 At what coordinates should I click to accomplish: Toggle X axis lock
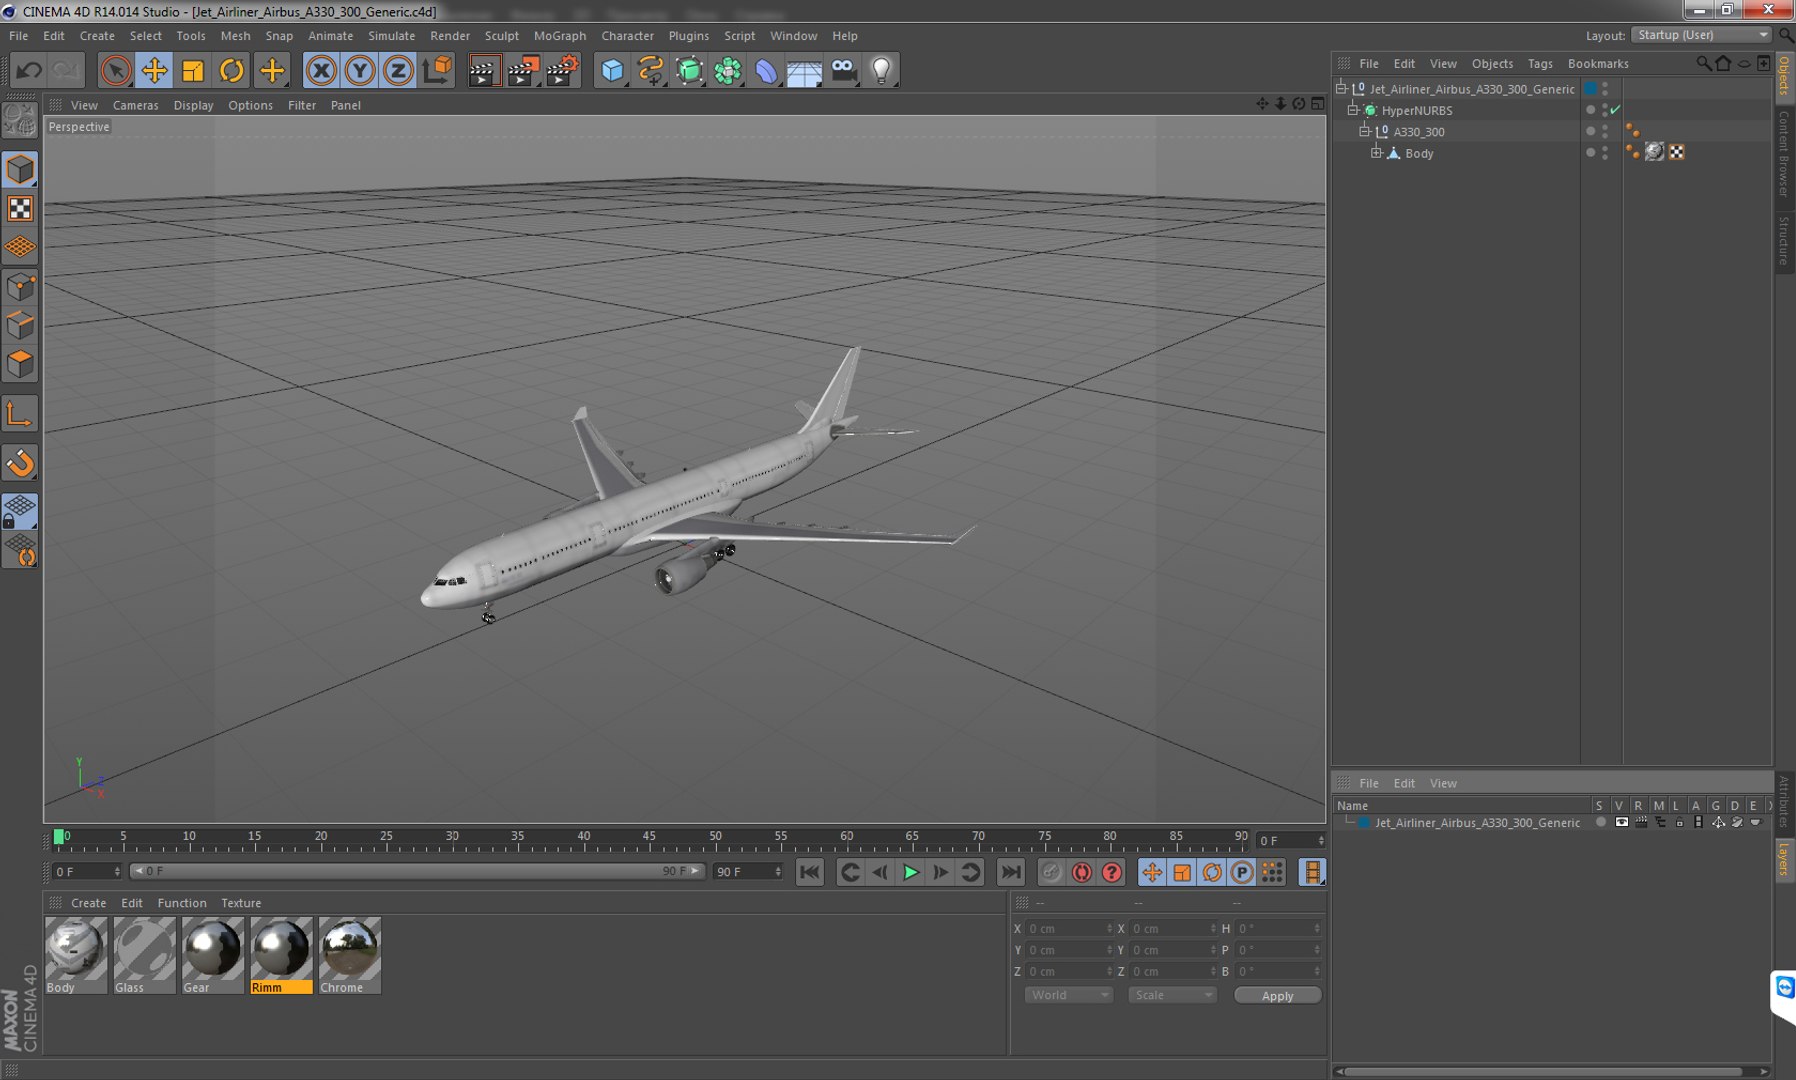tap(321, 70)
